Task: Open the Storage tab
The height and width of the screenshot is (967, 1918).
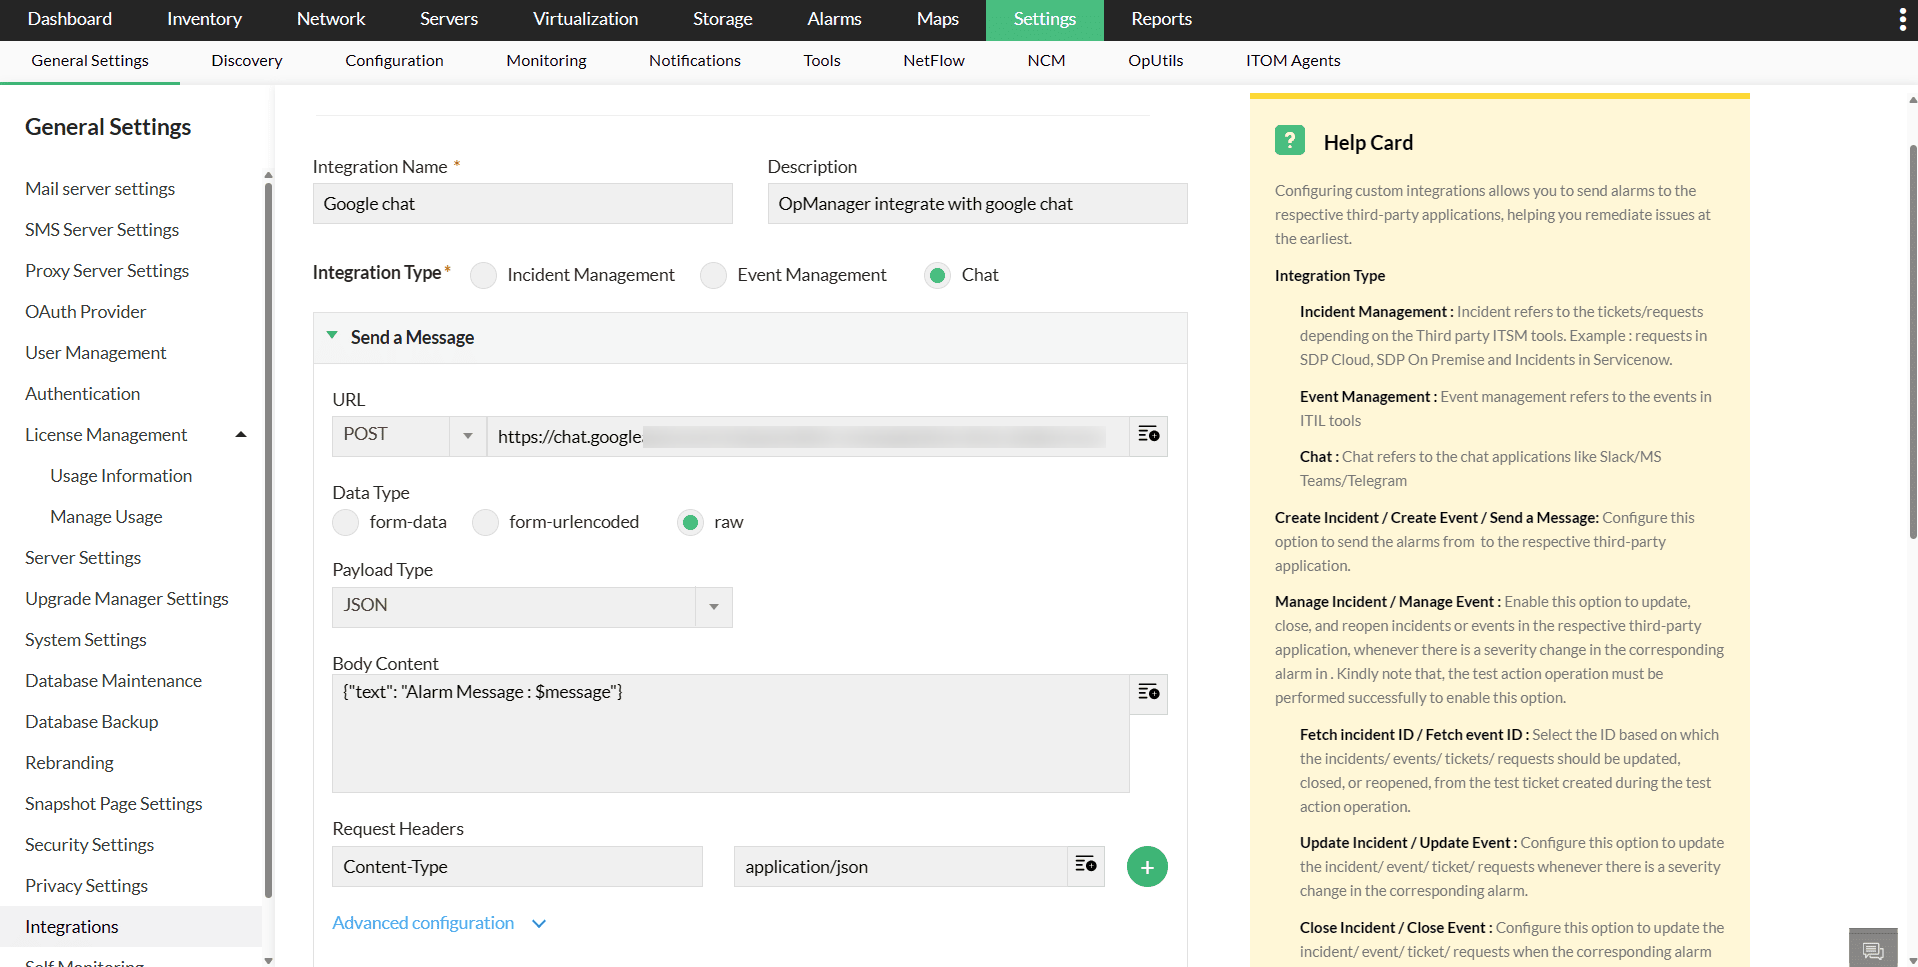Action: (723, 19)
